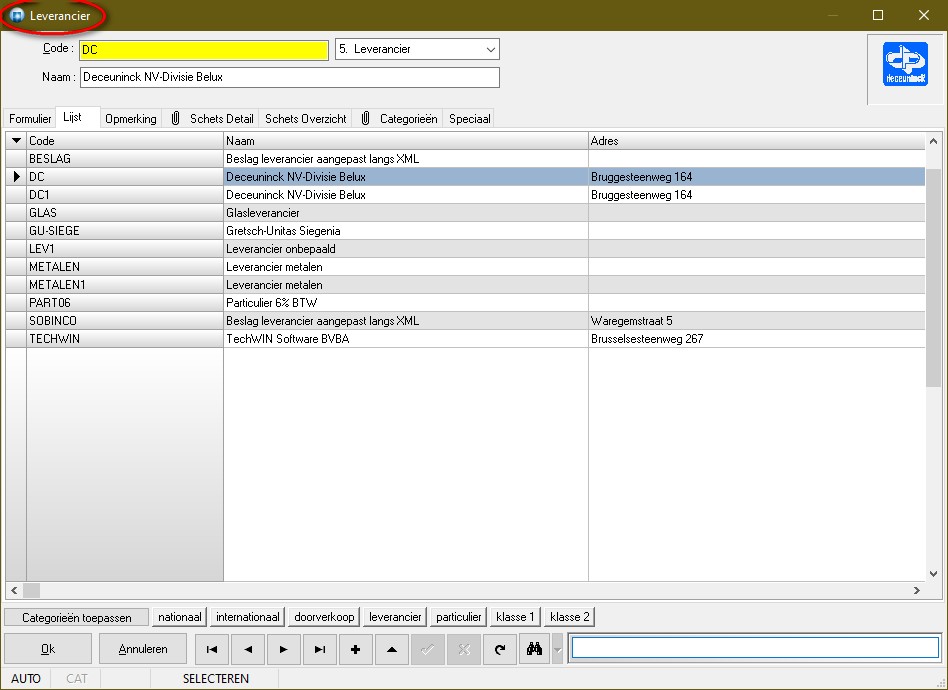Screen dimensions: 948x690
Task: Click the checkmark post-changes button
Action: point(427,649)
